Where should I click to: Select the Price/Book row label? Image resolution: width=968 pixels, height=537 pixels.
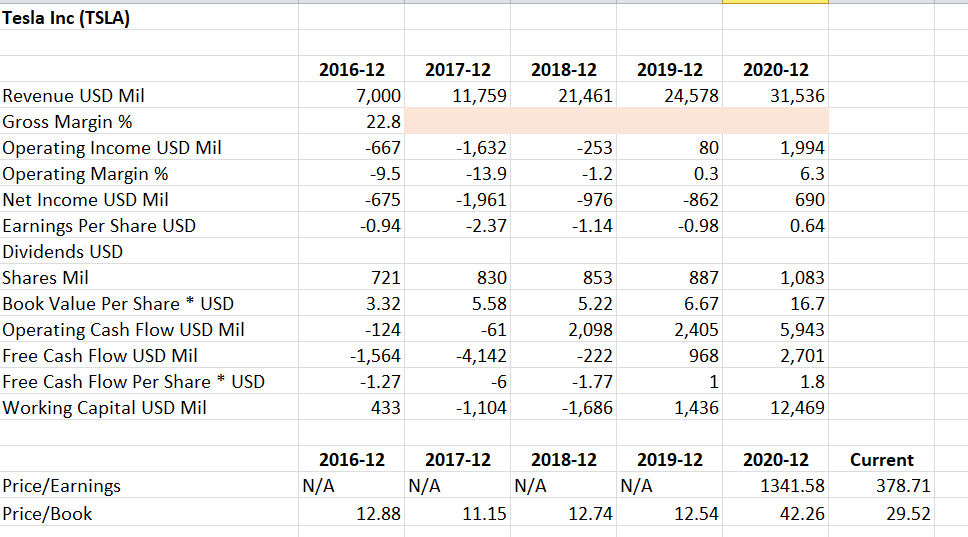coord(47,514)
